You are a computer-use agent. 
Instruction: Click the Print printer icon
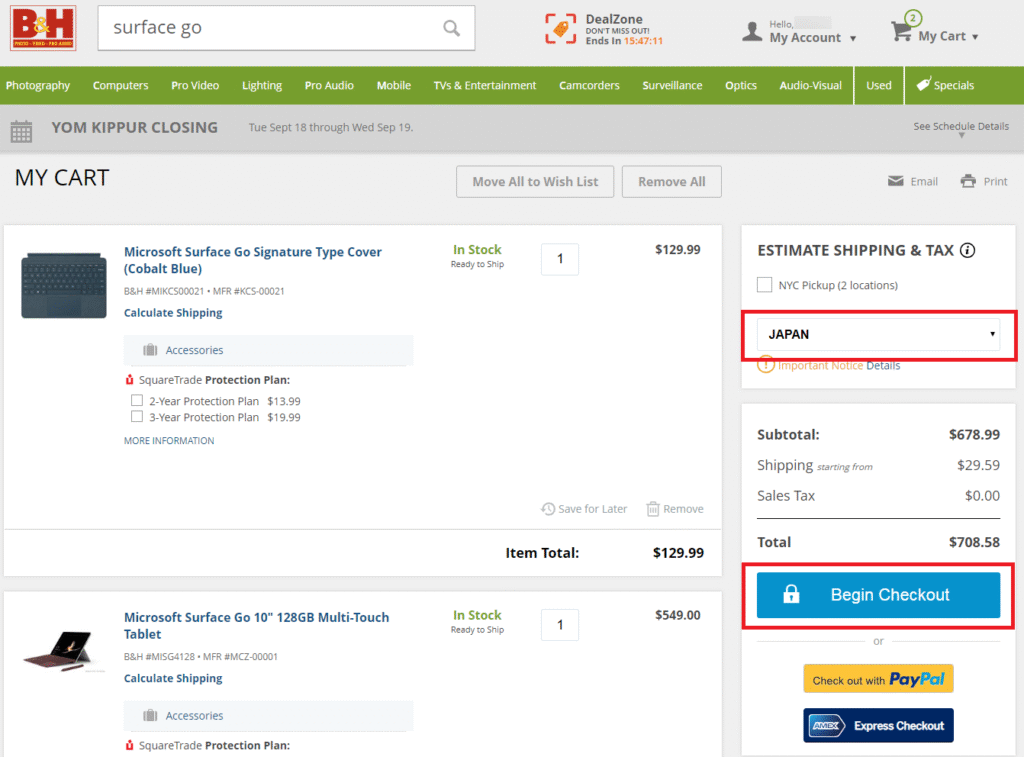coord(968,181)
